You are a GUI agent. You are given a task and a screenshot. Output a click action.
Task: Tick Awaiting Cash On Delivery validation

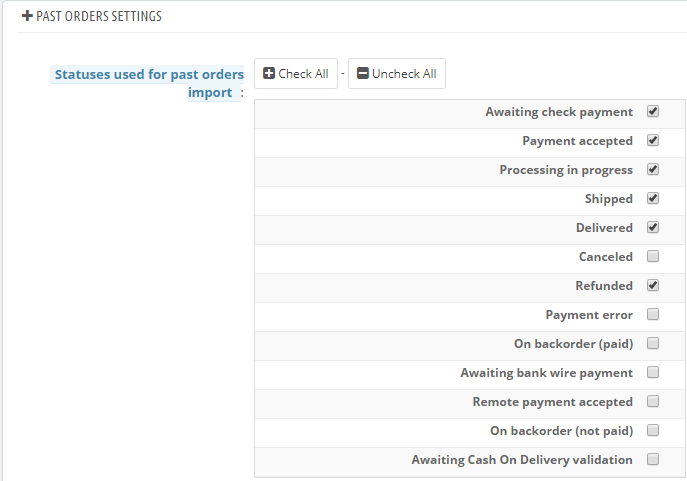click(653, 459)
